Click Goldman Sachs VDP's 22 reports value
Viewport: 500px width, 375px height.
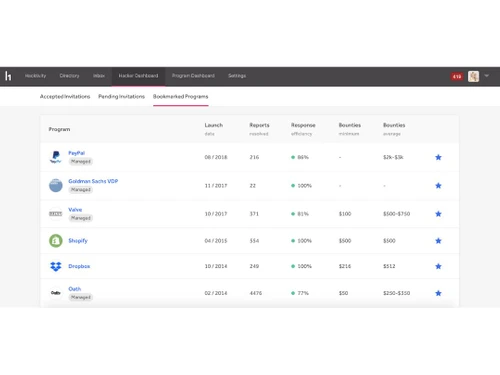pos(253,186)
